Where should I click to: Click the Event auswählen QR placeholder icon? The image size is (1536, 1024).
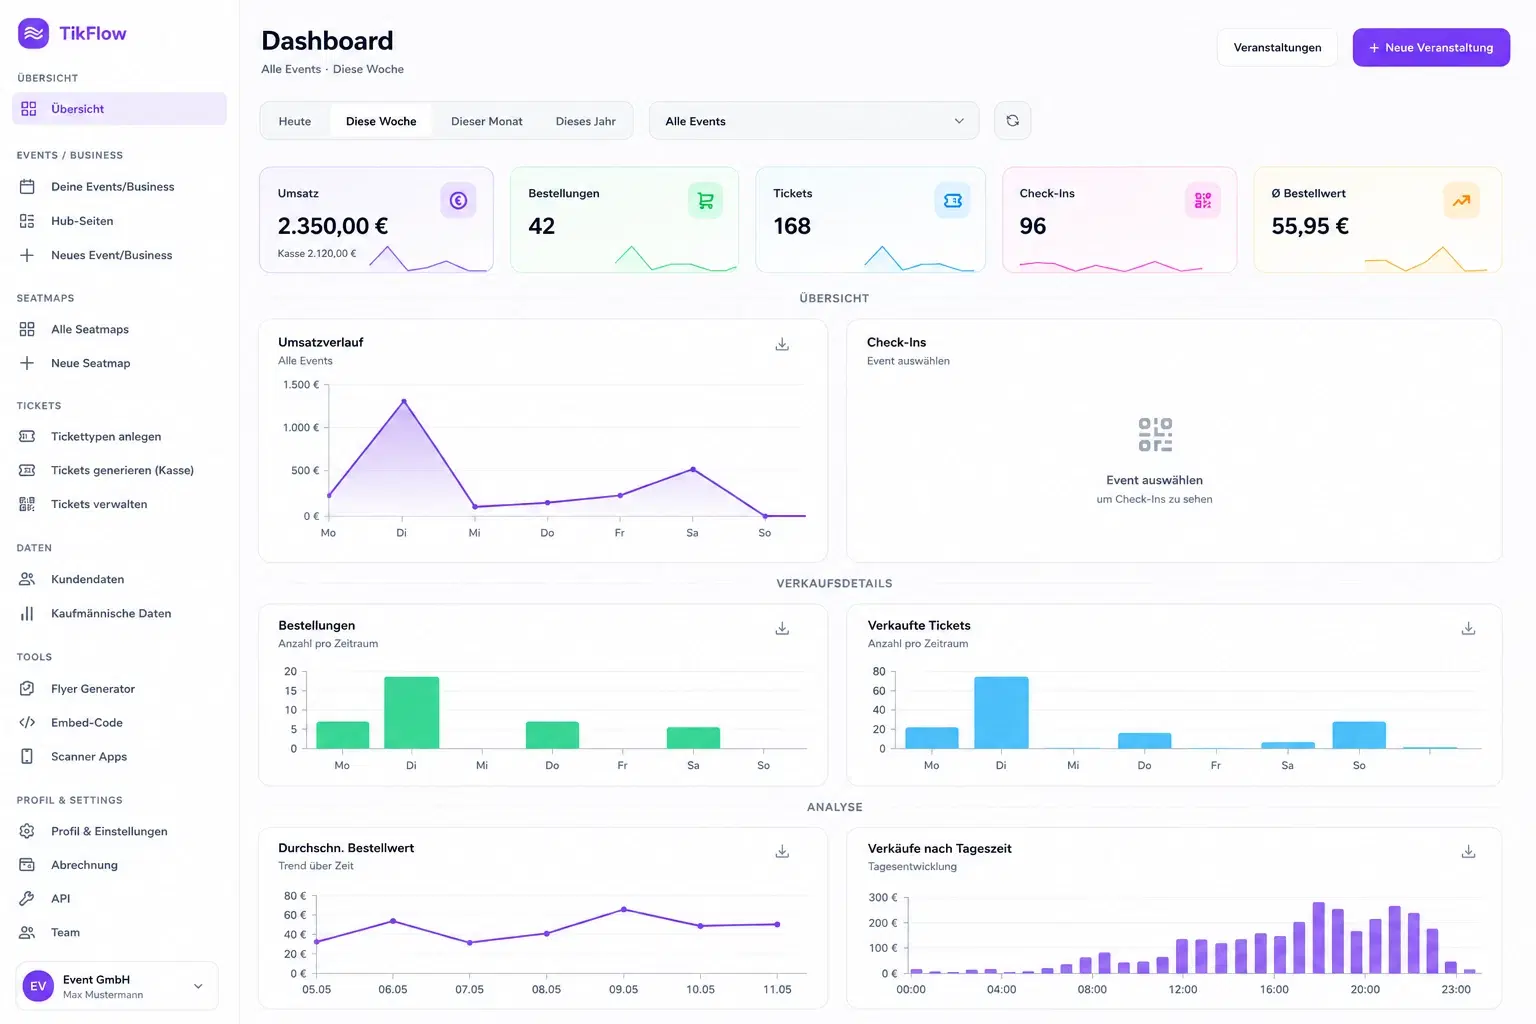1155,435
